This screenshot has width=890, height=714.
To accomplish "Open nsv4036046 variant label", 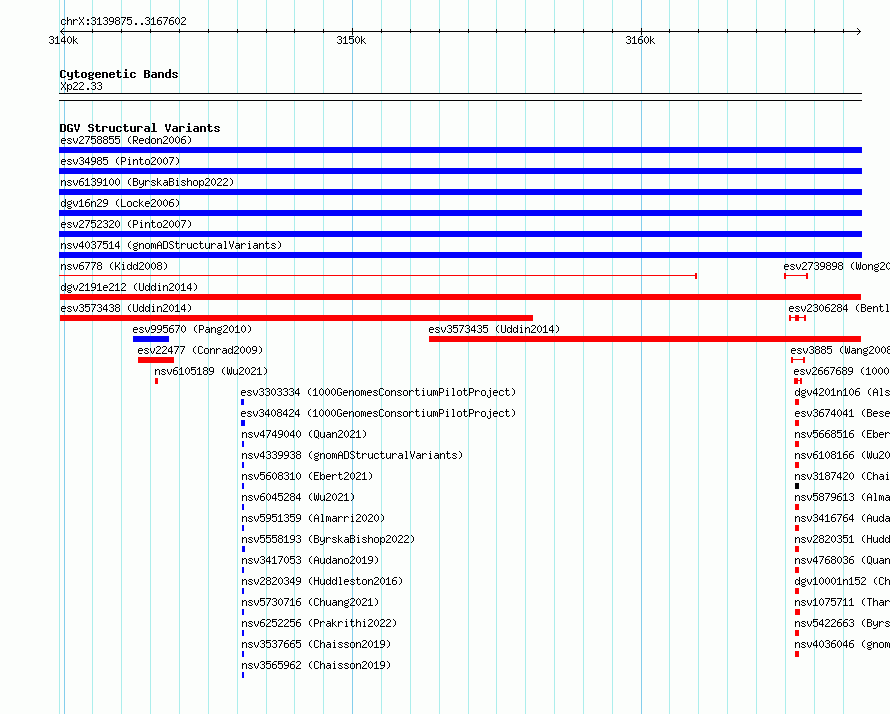I will (842, 644).
